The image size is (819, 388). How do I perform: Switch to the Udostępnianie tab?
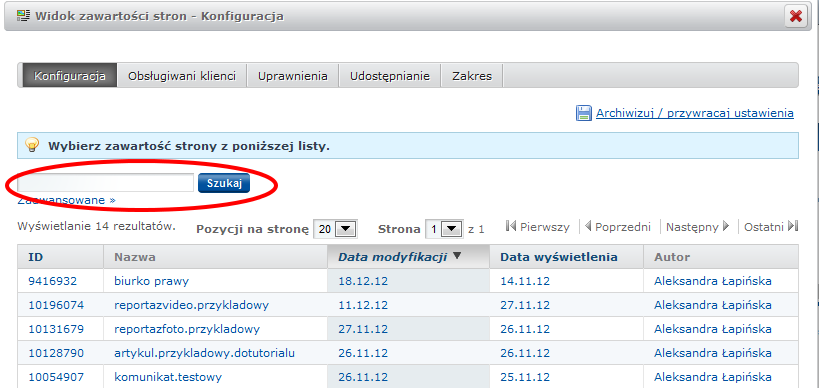390,76
